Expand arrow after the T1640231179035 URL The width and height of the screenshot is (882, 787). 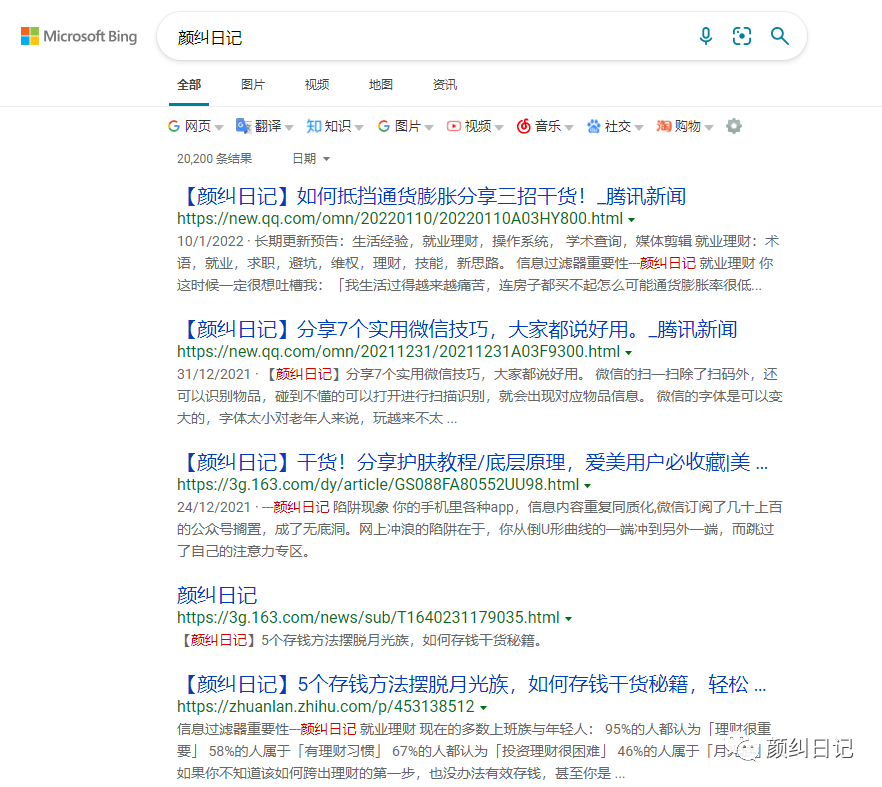pos(569,619)
